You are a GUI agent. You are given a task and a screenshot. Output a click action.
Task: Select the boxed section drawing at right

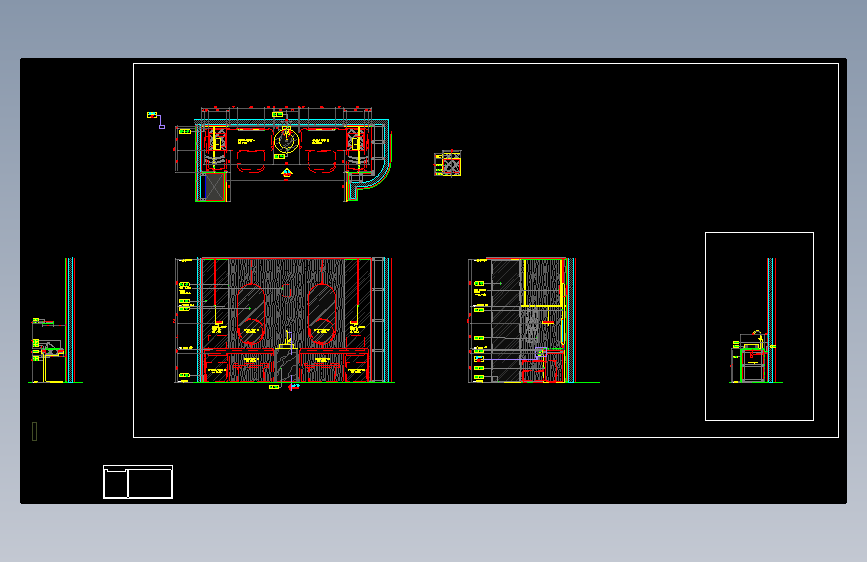pos(759,326)
